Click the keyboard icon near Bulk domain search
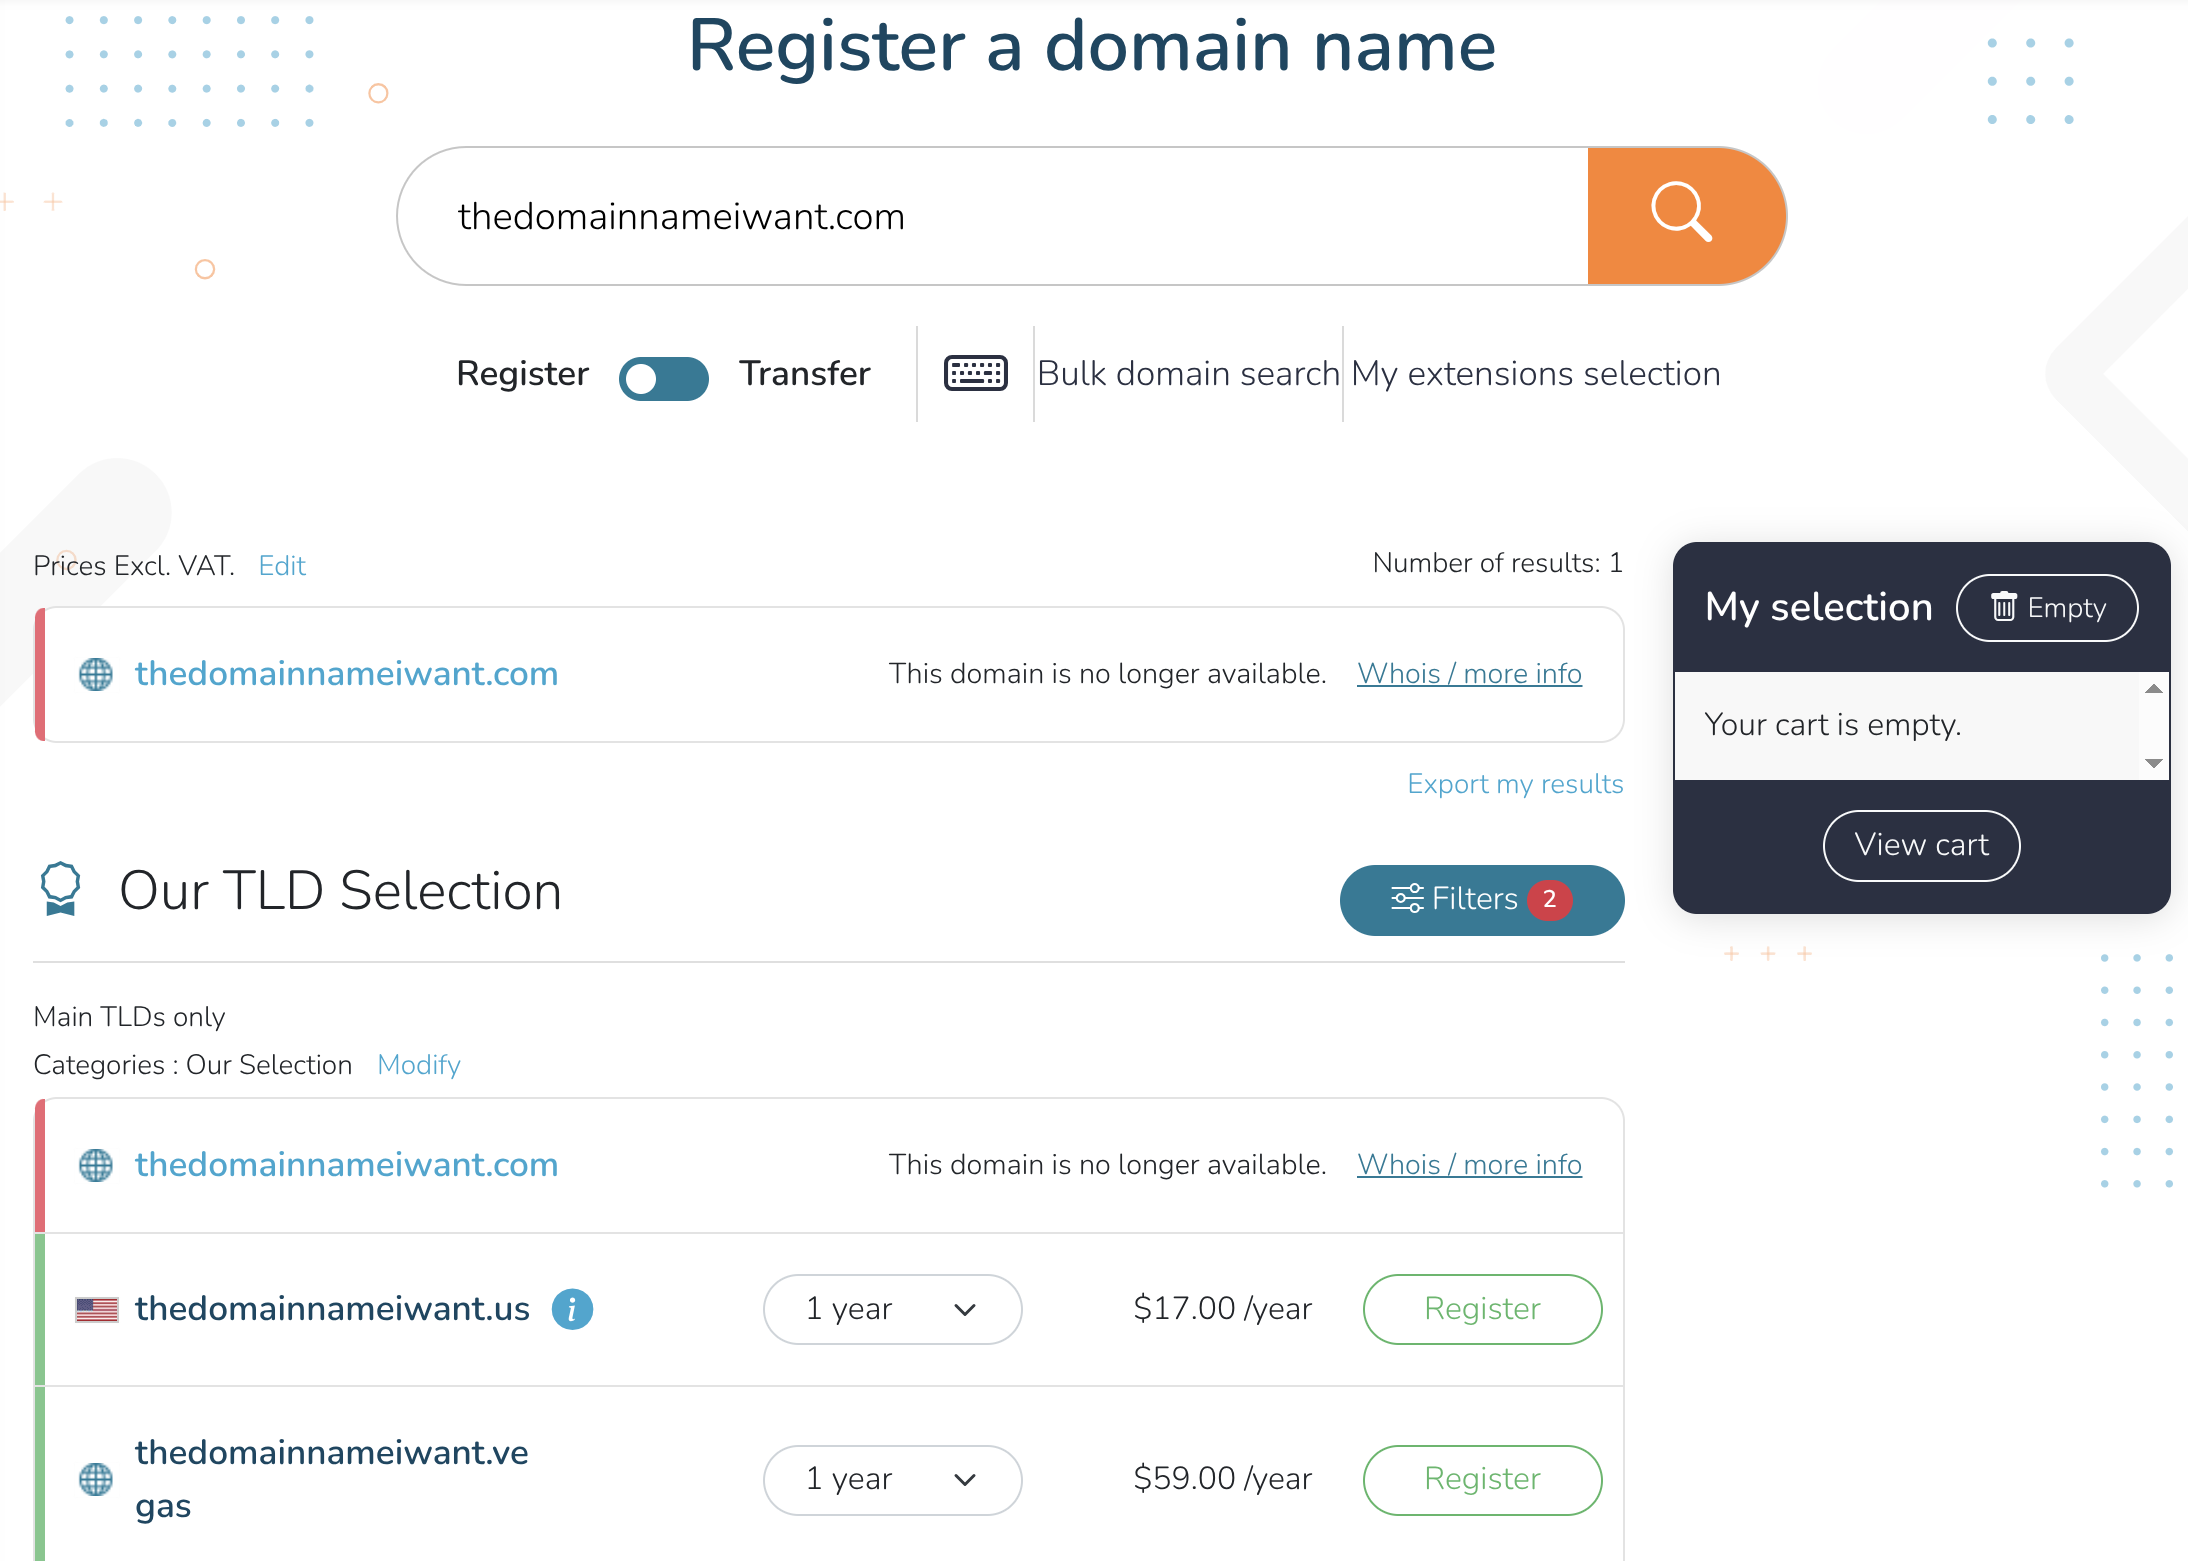Image resolution: width=2188 pixels, height=1561 pixels. [x=975, y=373]
